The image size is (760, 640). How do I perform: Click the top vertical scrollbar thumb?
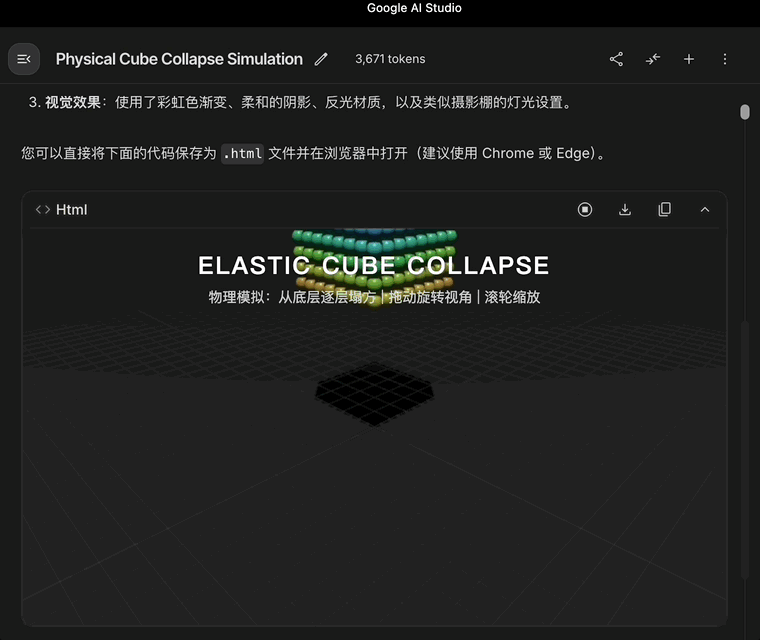point(745,112)
